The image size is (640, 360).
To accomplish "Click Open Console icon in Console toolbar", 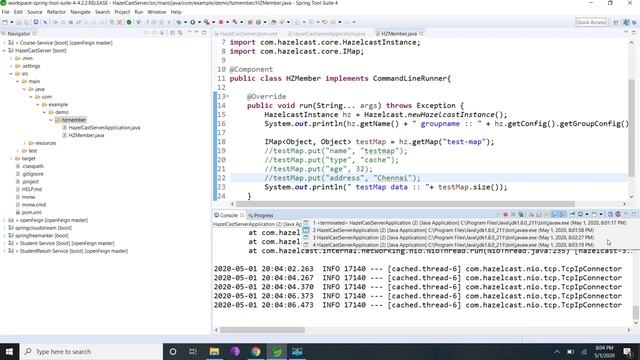I will pyautogui.click(x=594, y=214).
